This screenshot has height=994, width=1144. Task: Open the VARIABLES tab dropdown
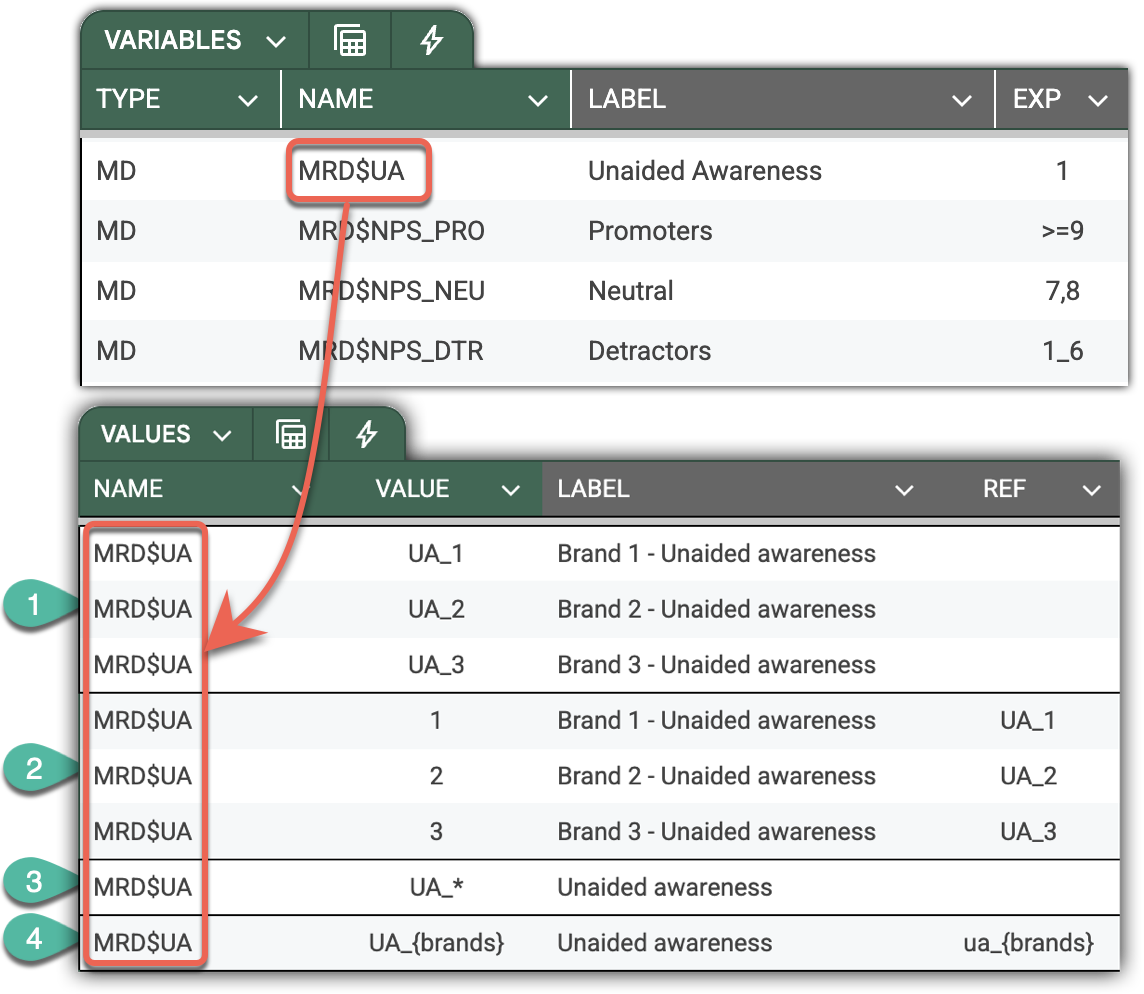(x=275, y=42)
